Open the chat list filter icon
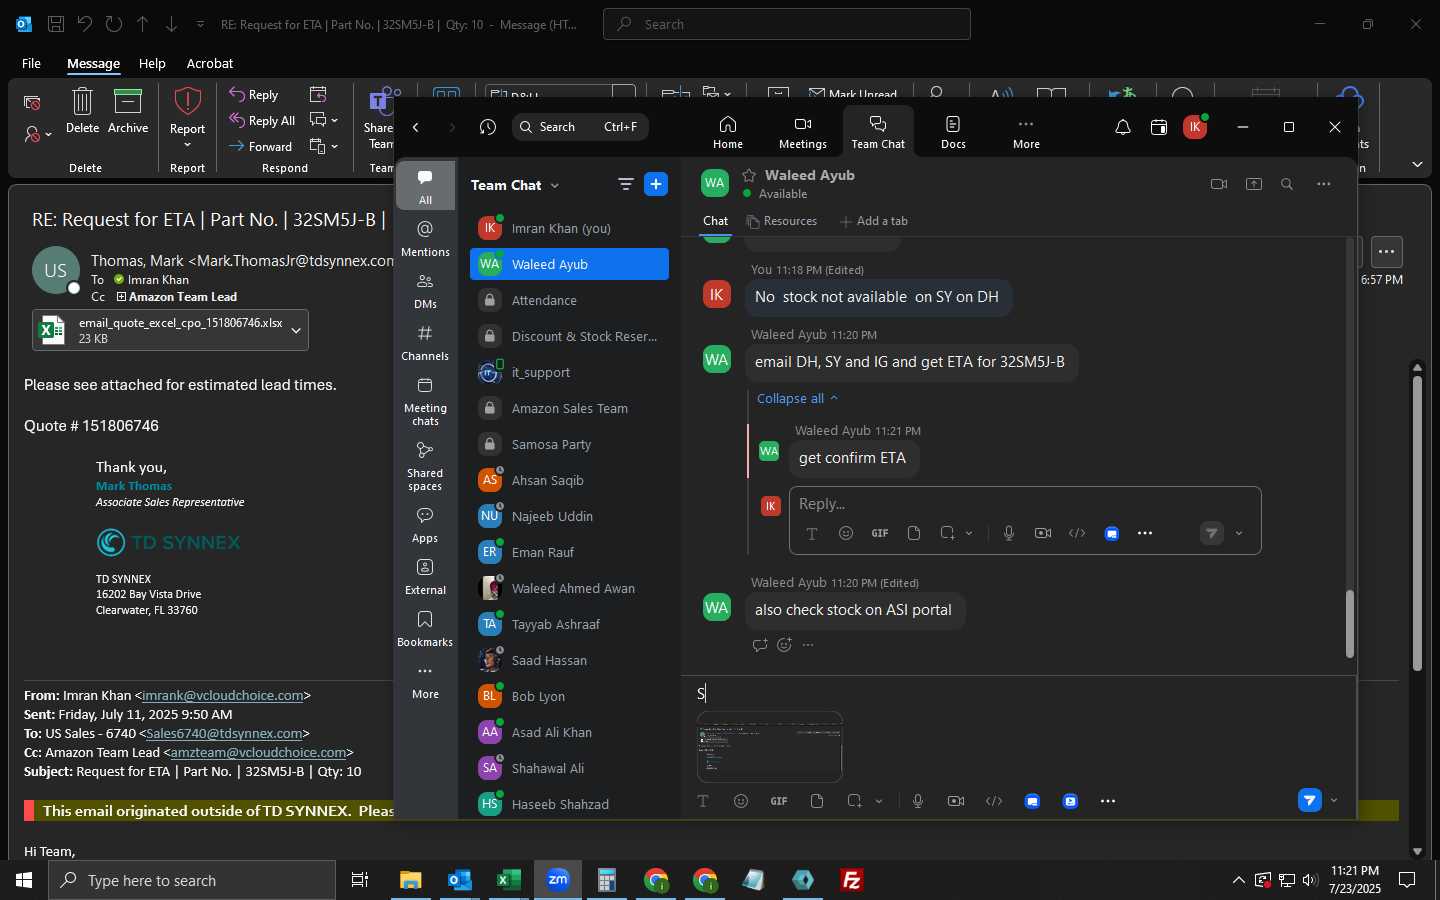This screenshot has width=1440, height=900. point(626,184)
